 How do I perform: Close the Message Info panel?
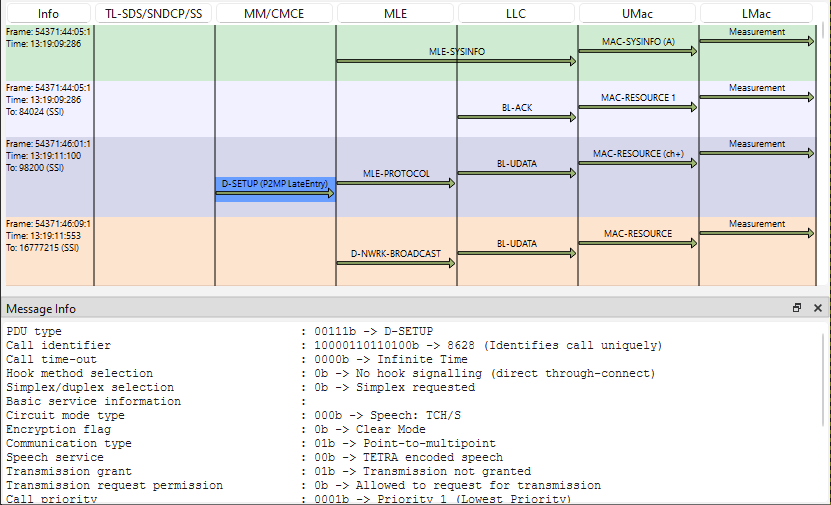[x=817, y=308]
